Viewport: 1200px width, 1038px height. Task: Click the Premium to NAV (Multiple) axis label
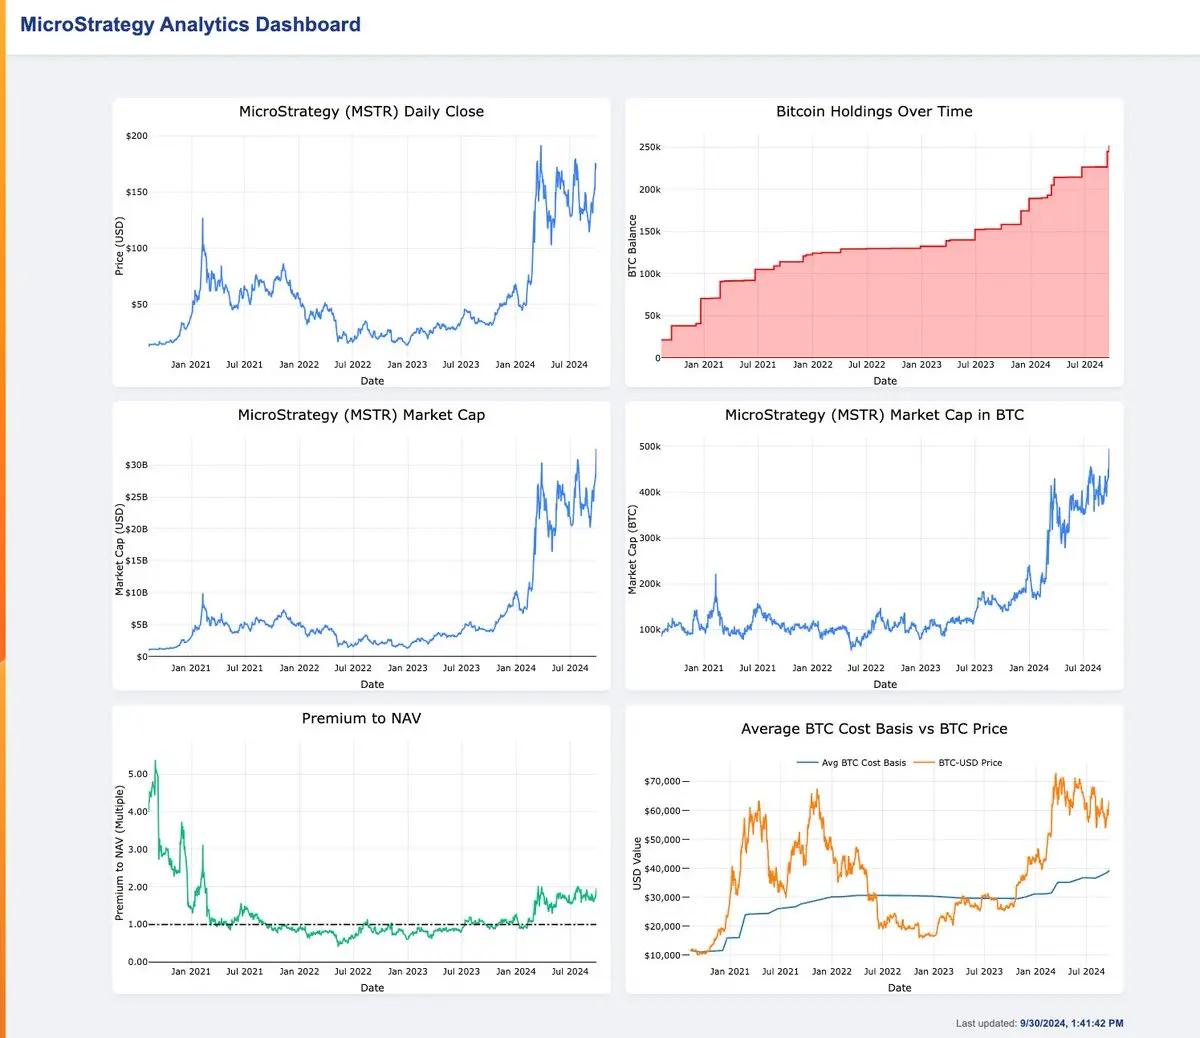(x=119, y=853)
